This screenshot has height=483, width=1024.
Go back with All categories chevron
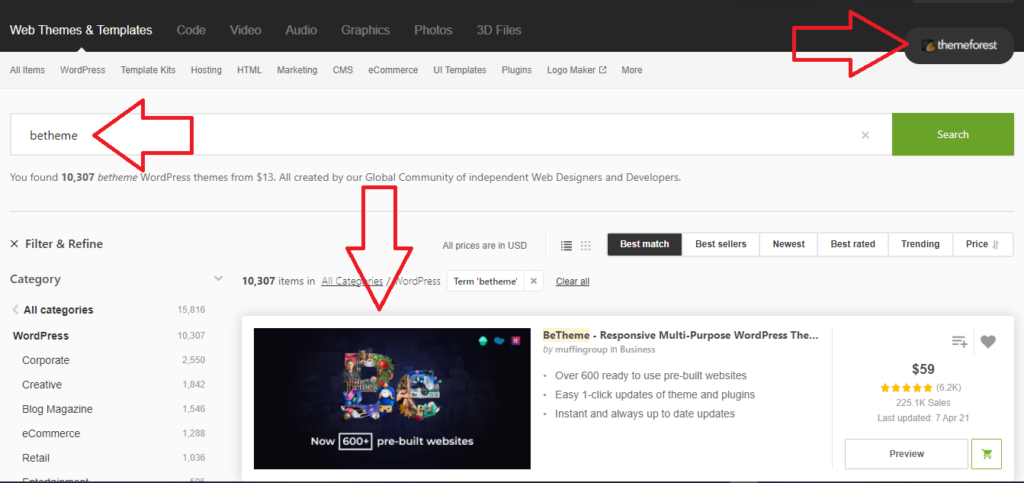16,310
